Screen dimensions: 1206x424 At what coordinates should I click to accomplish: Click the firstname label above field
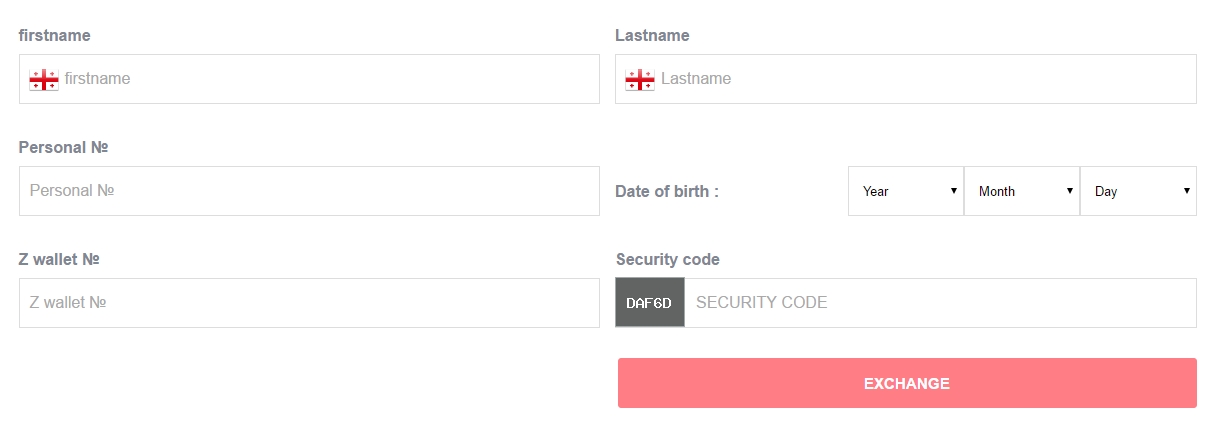pos(55,35)
